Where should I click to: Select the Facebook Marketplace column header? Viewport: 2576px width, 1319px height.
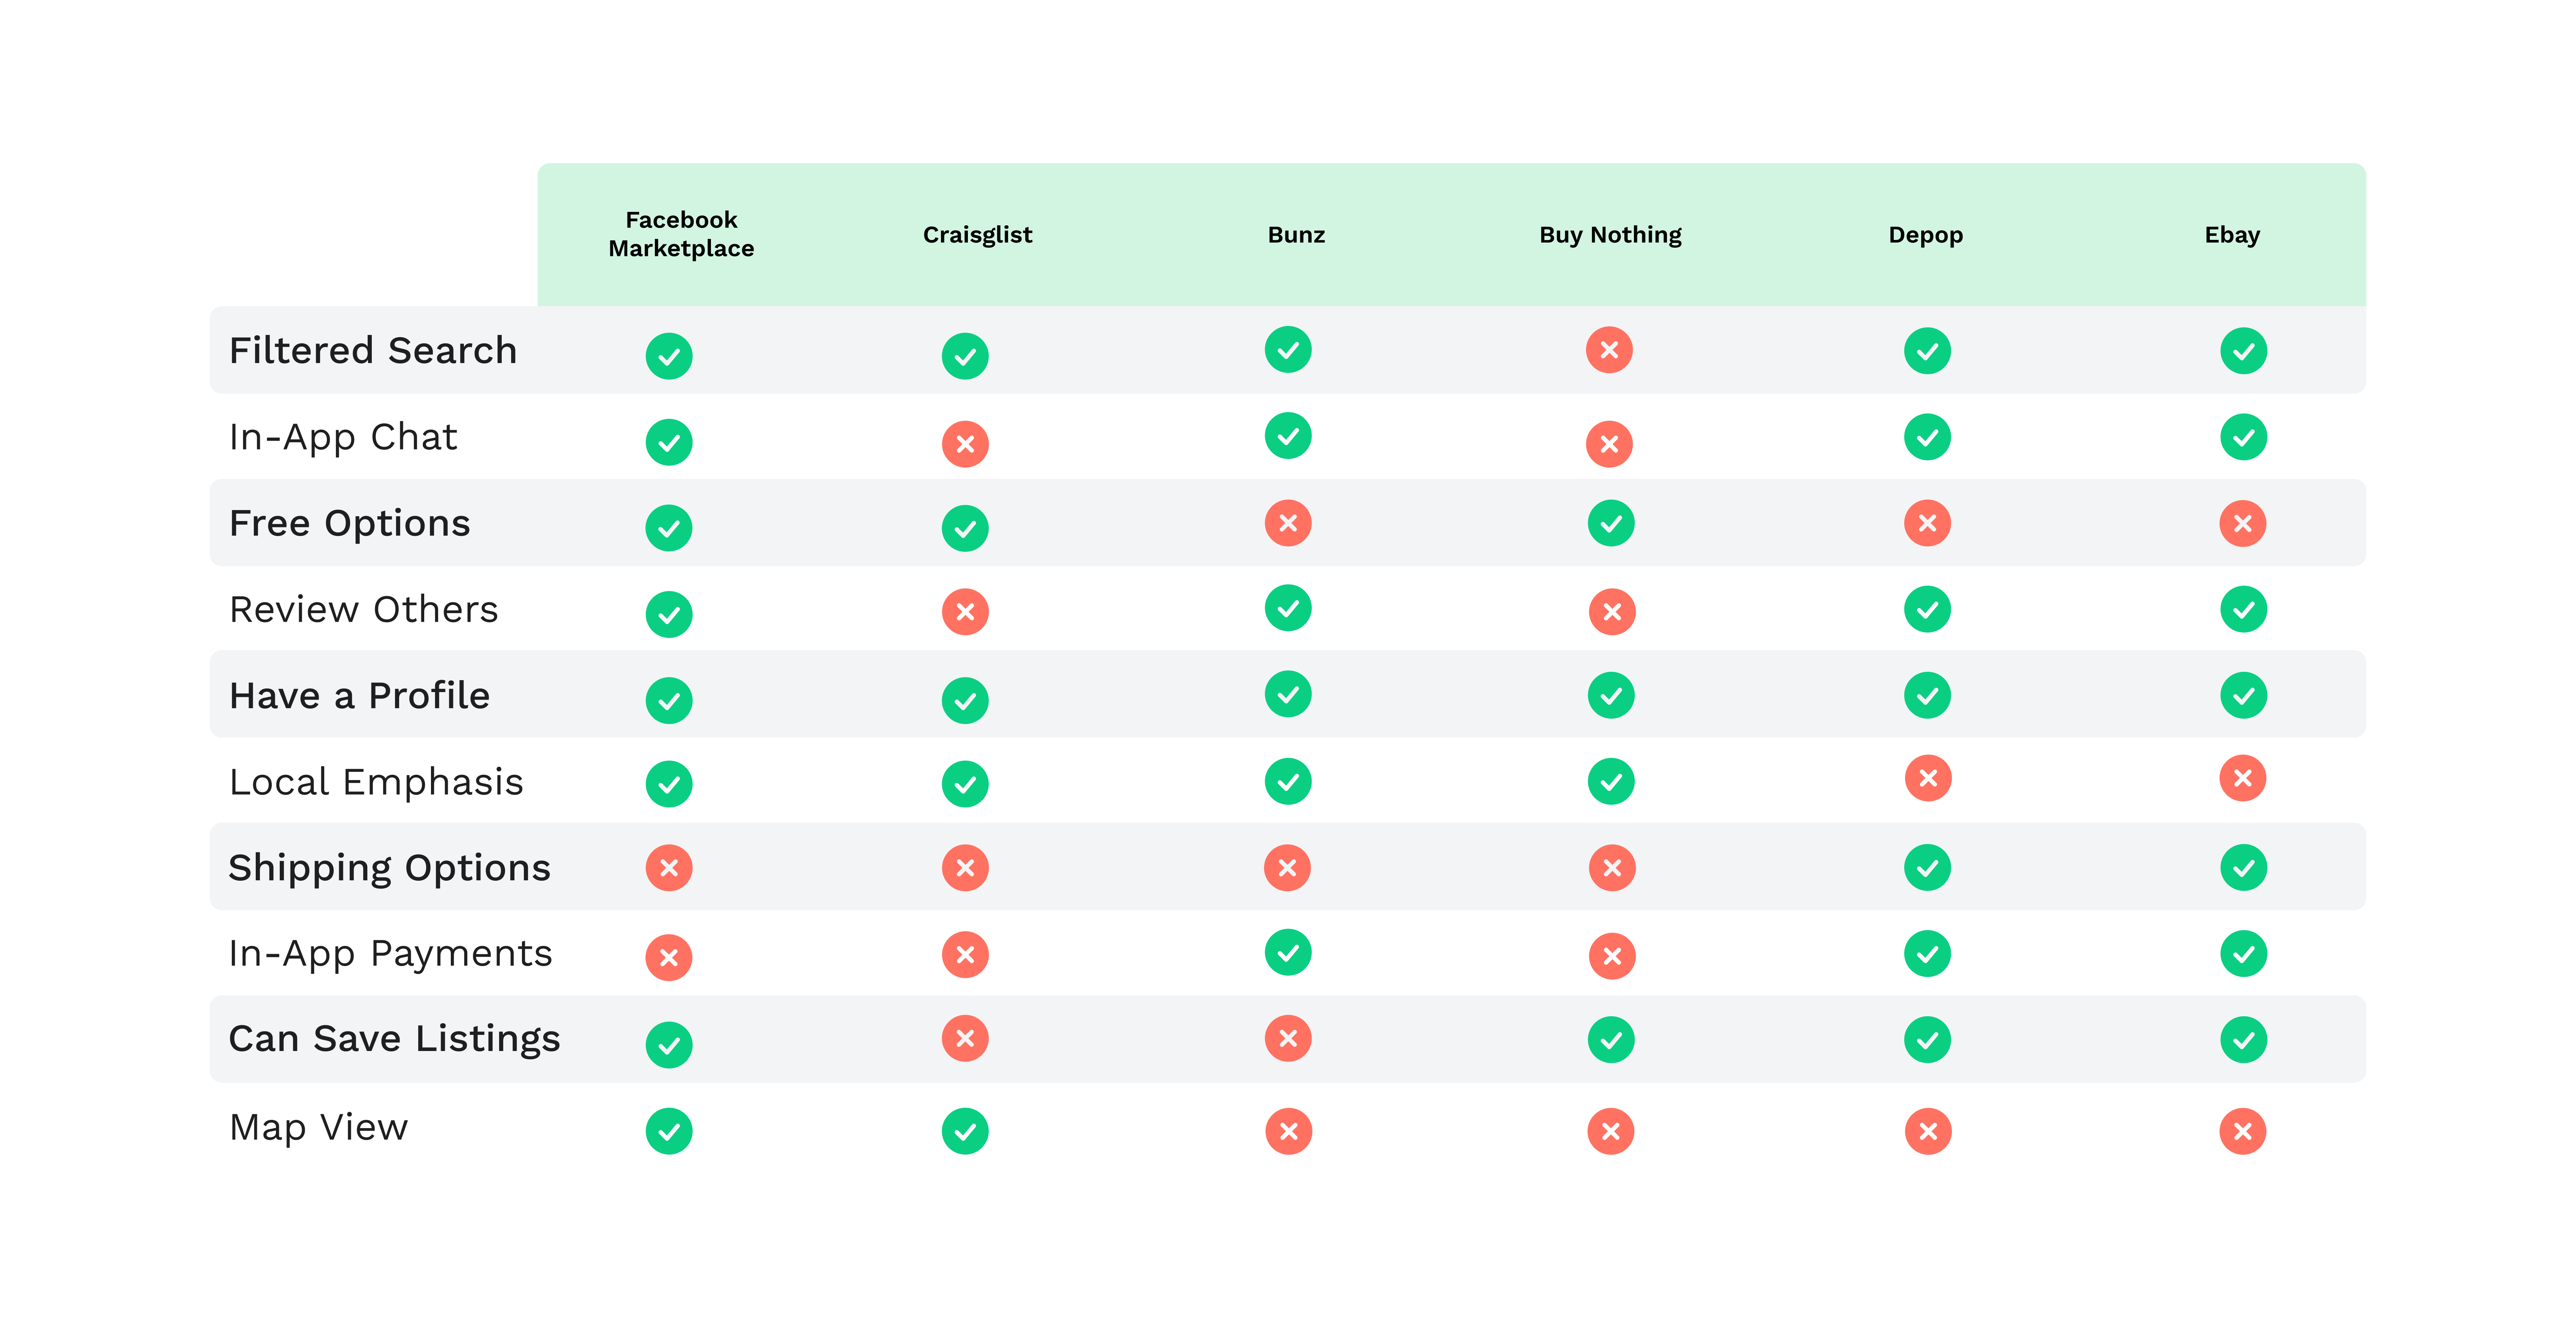pyautogui.click(x=681, y=234)
